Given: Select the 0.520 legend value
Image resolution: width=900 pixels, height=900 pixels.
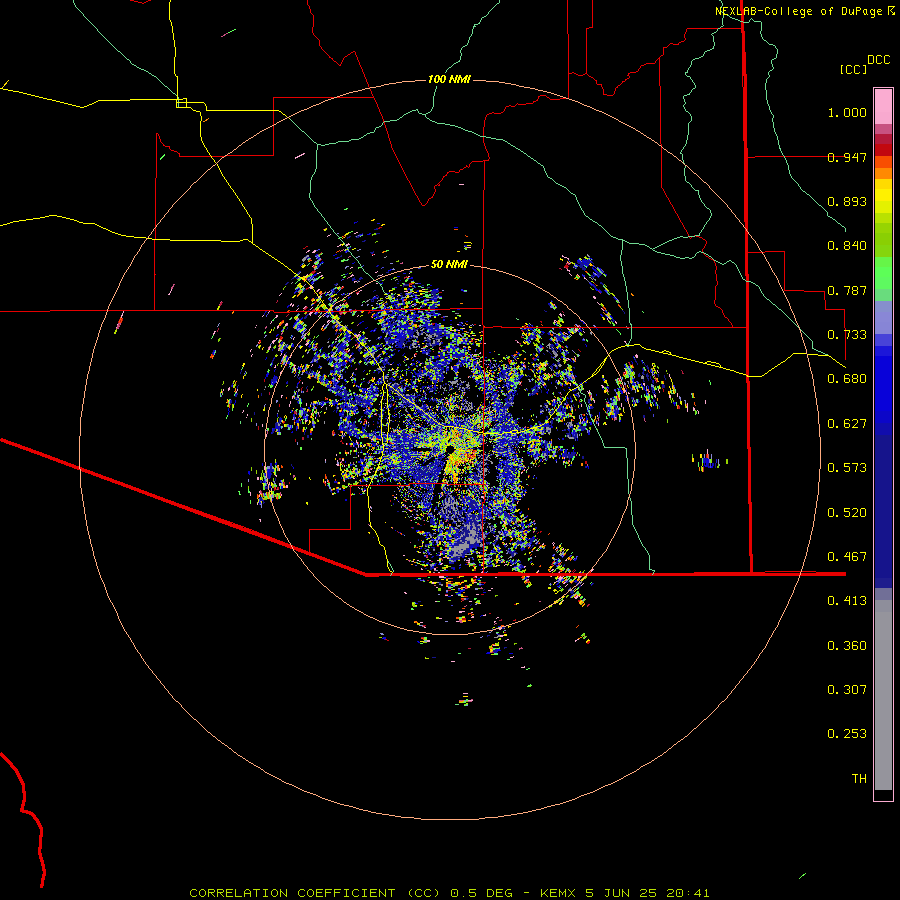Looking at the screenshot, I should click(x=847, y=513).
